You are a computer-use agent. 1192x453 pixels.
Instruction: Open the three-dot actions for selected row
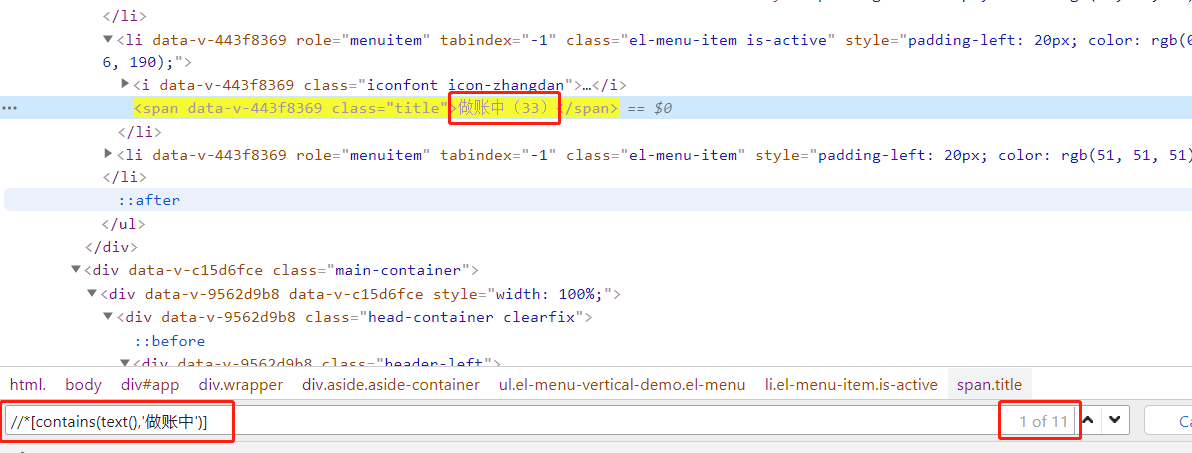[9, 109]
